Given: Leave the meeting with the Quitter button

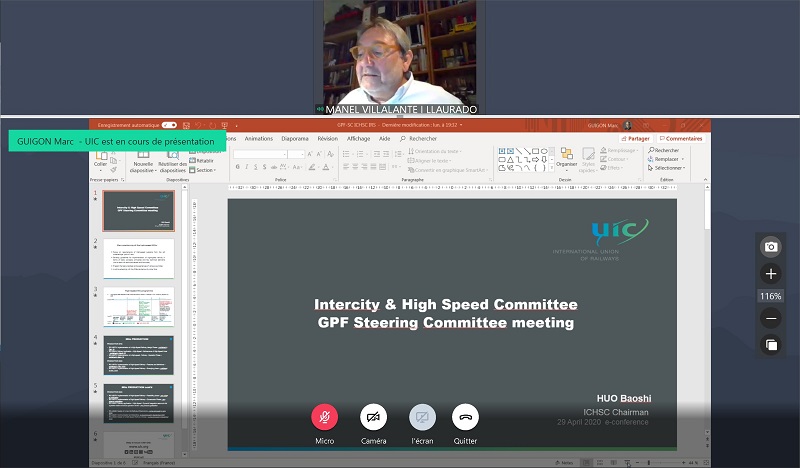Looking at the screenshot, I should (x=465, y=417).
